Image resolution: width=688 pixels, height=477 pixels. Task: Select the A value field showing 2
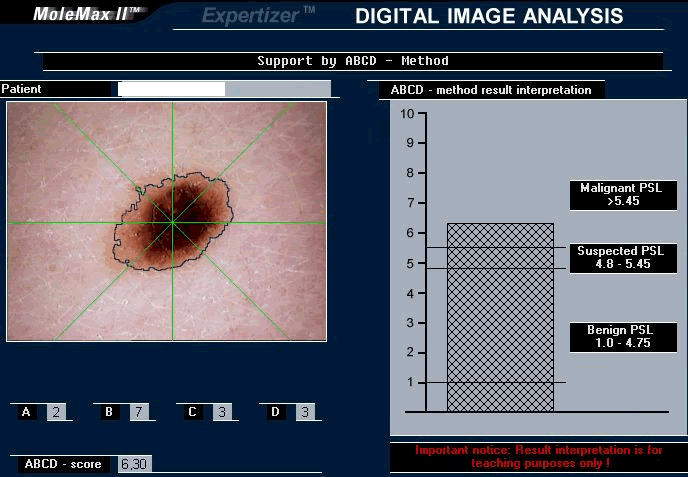pyautogui.click(x=56, y=412)
